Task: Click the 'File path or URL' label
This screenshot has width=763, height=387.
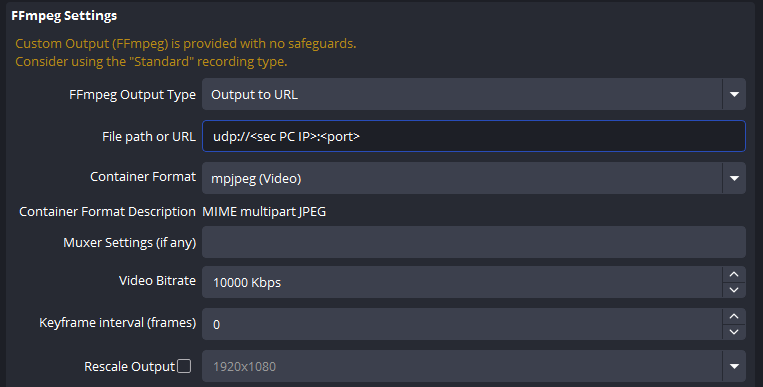Action: [x=149, y=137]
